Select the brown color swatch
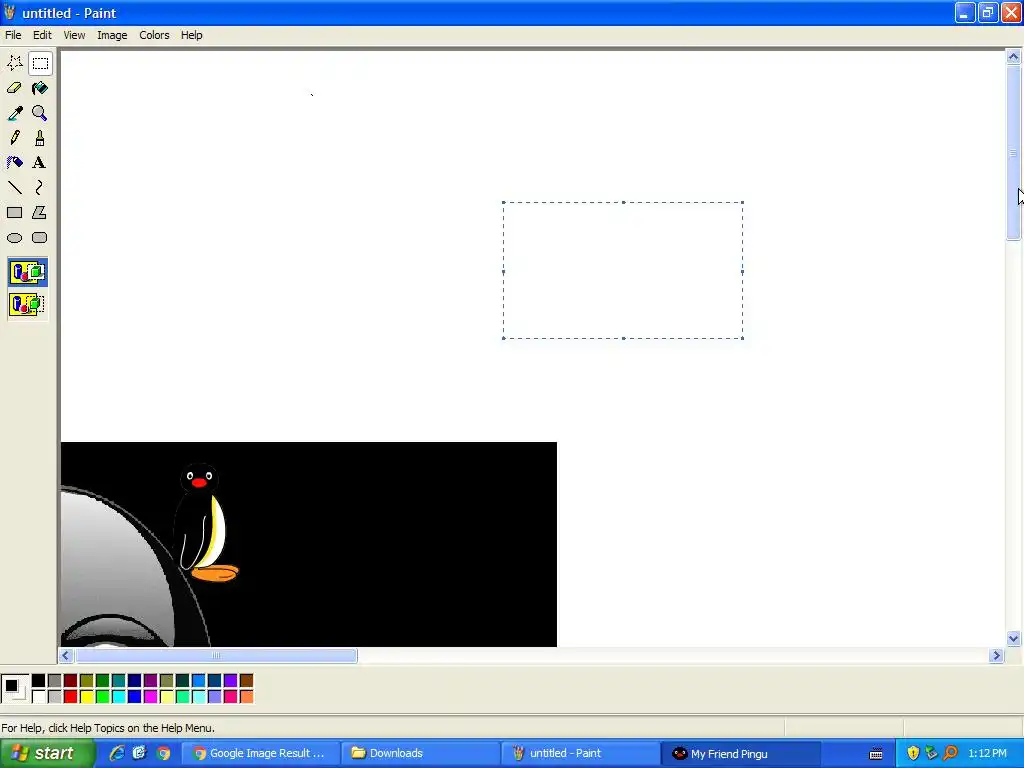The height and width of the screenshot is (768, 1024). (x=246, y=681)
